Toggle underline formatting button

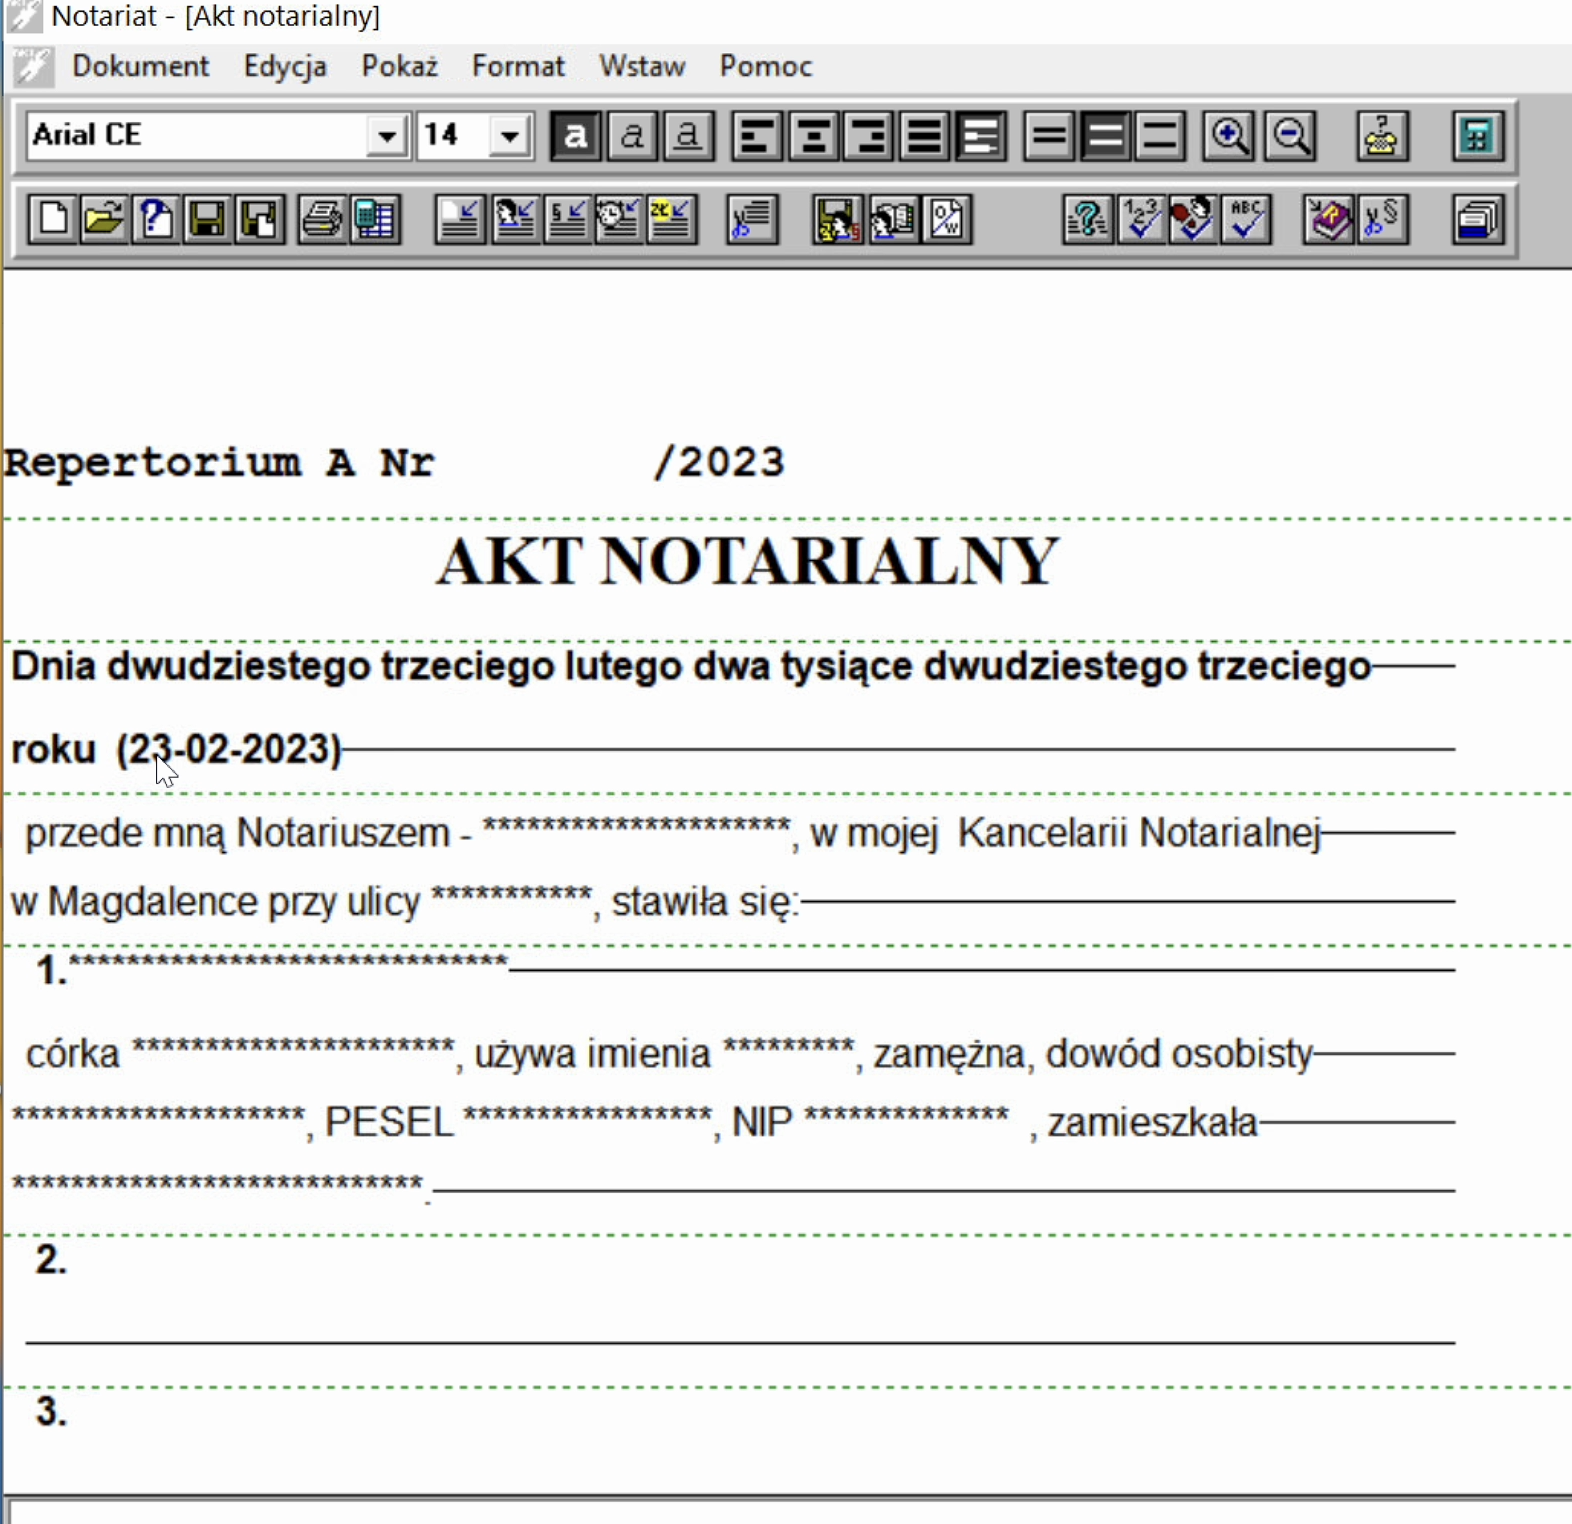(x=688, y=136)
